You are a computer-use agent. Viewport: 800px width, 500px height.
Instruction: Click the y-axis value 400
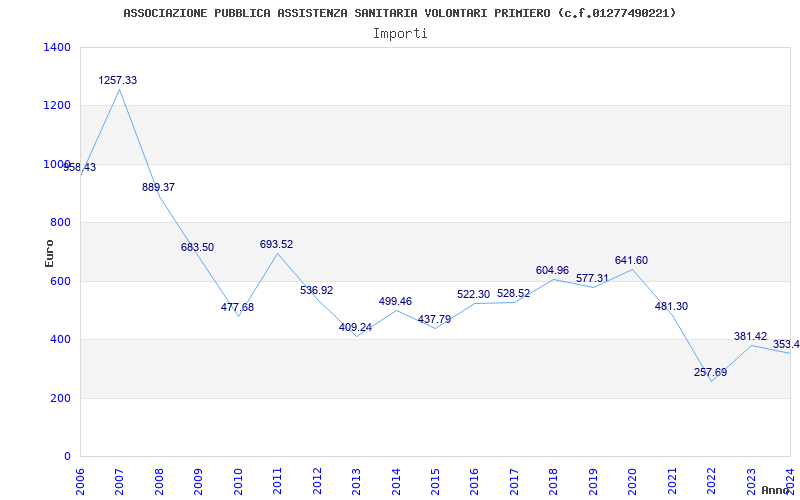(61, 339)
